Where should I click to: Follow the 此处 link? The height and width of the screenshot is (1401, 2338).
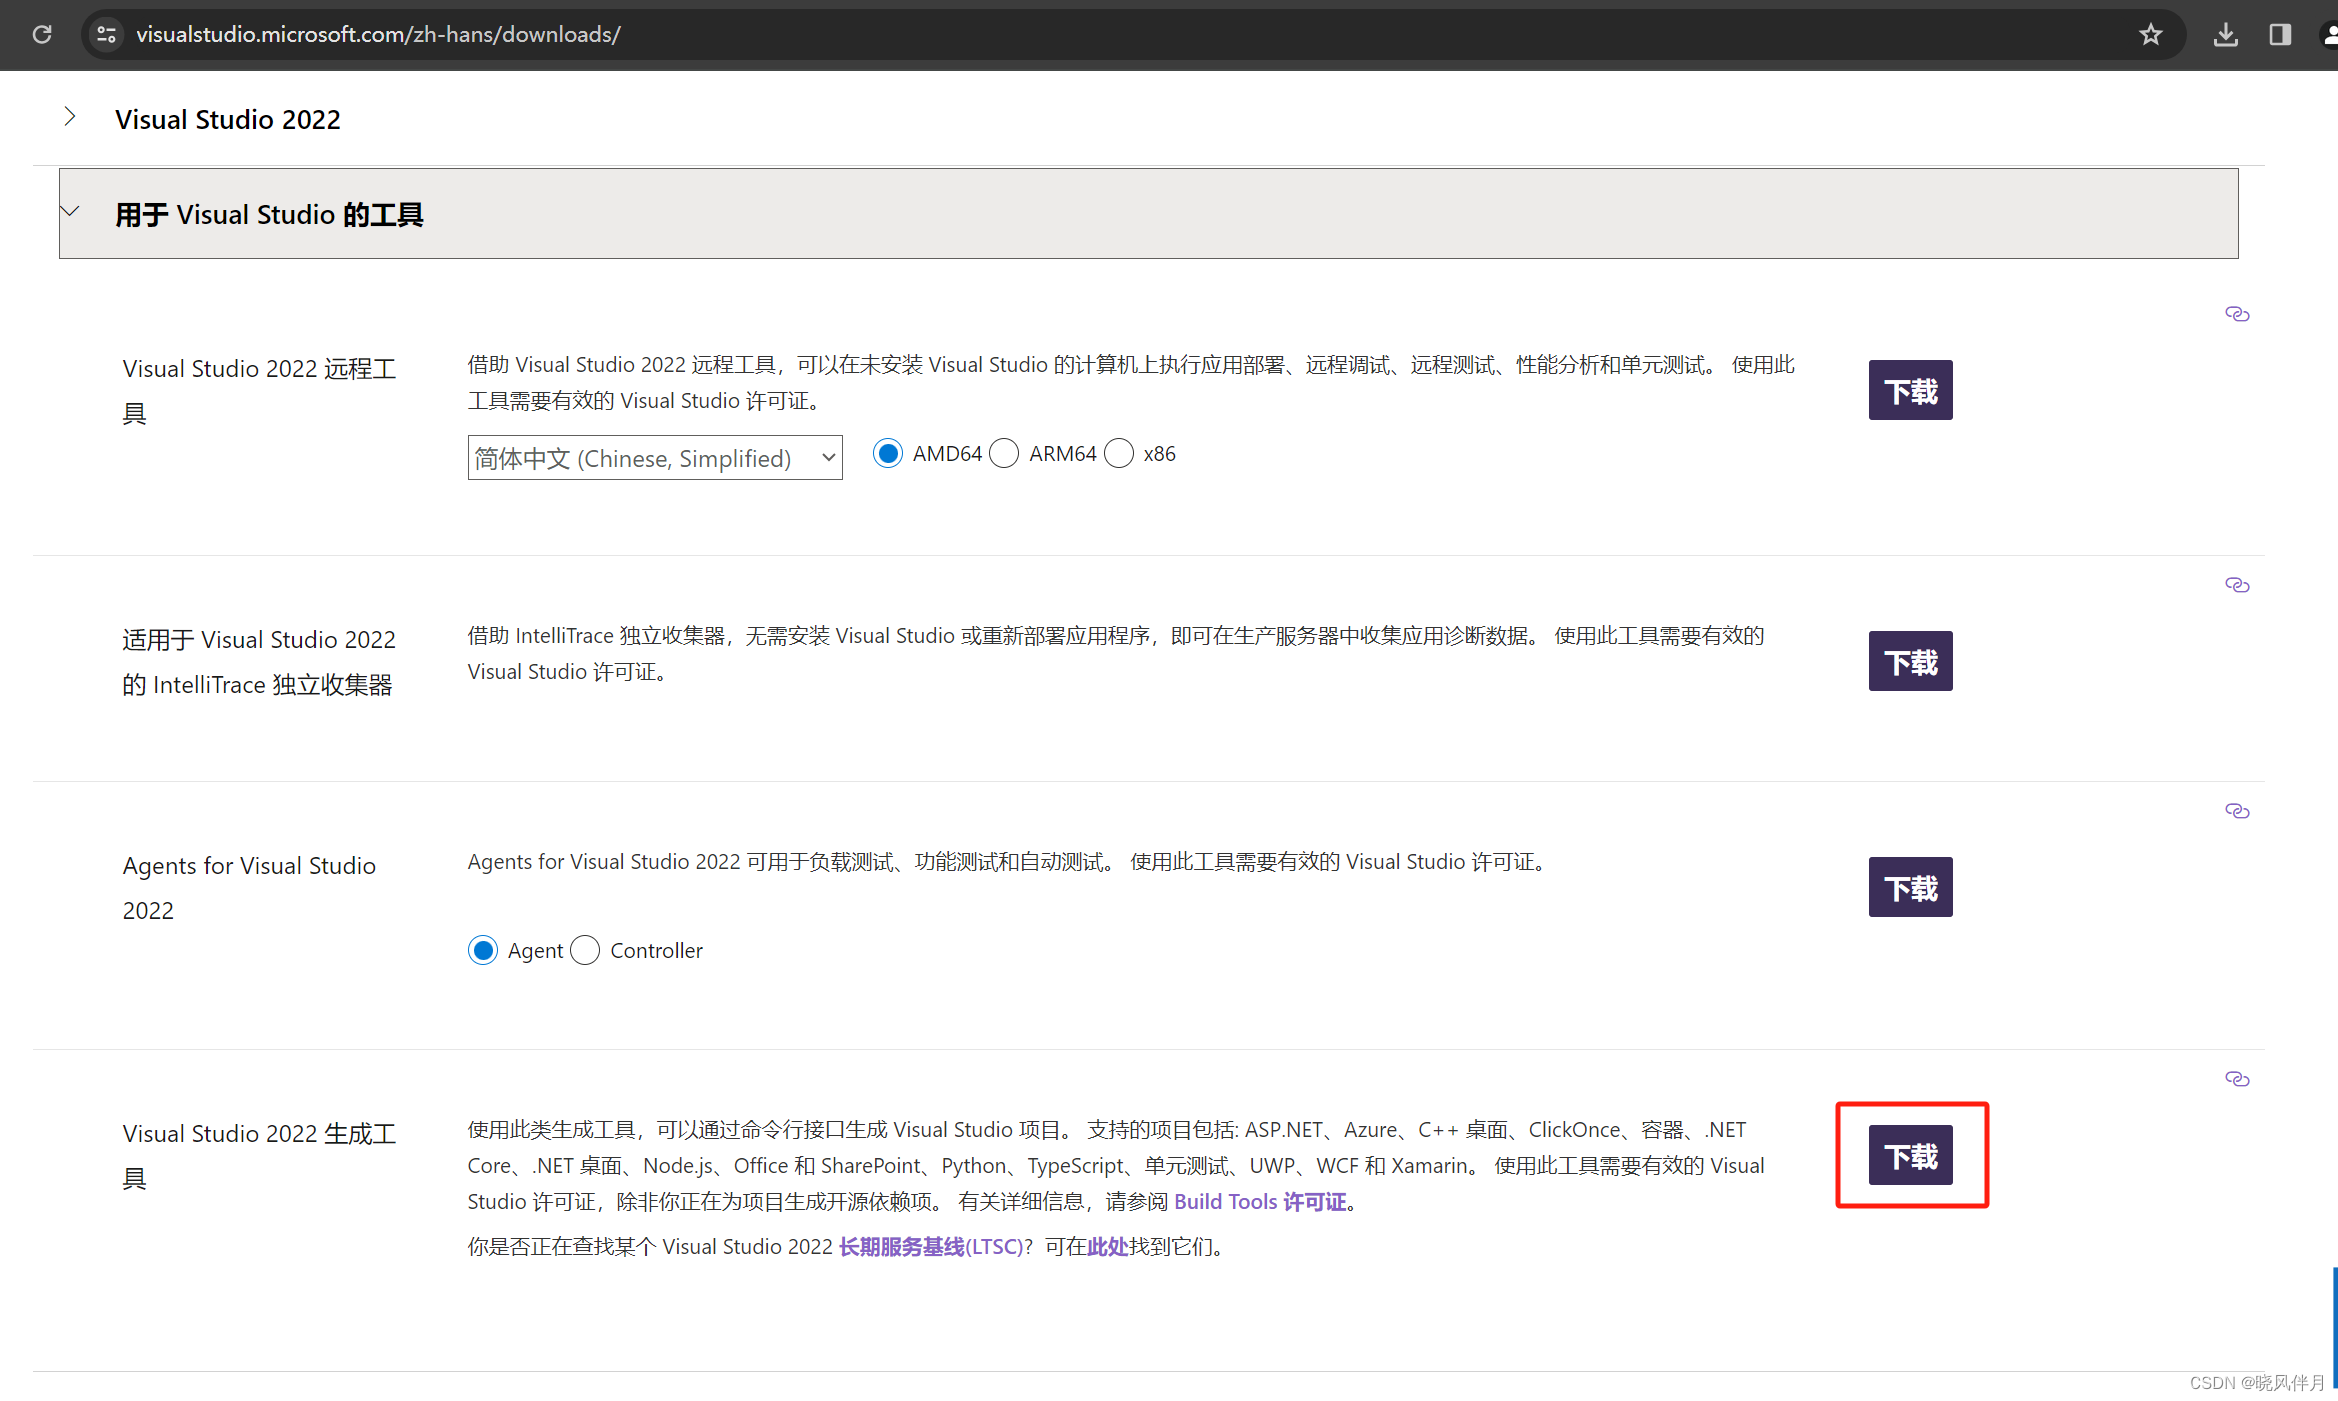(1107, 1247)
